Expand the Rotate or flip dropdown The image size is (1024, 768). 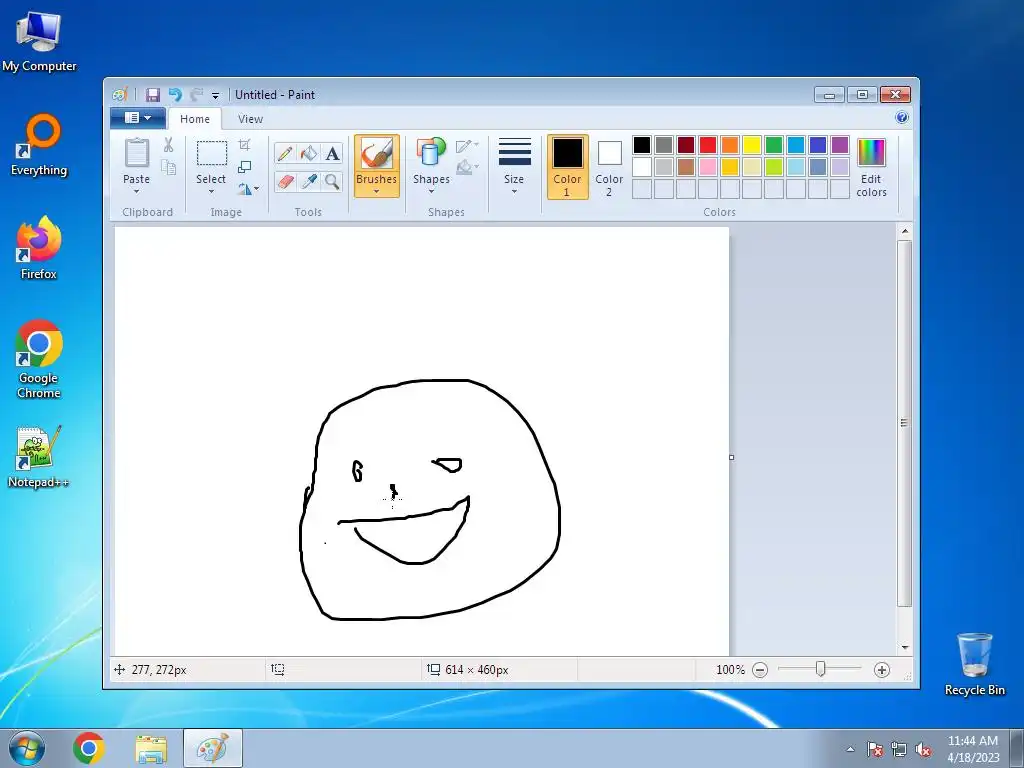[248, 189]
